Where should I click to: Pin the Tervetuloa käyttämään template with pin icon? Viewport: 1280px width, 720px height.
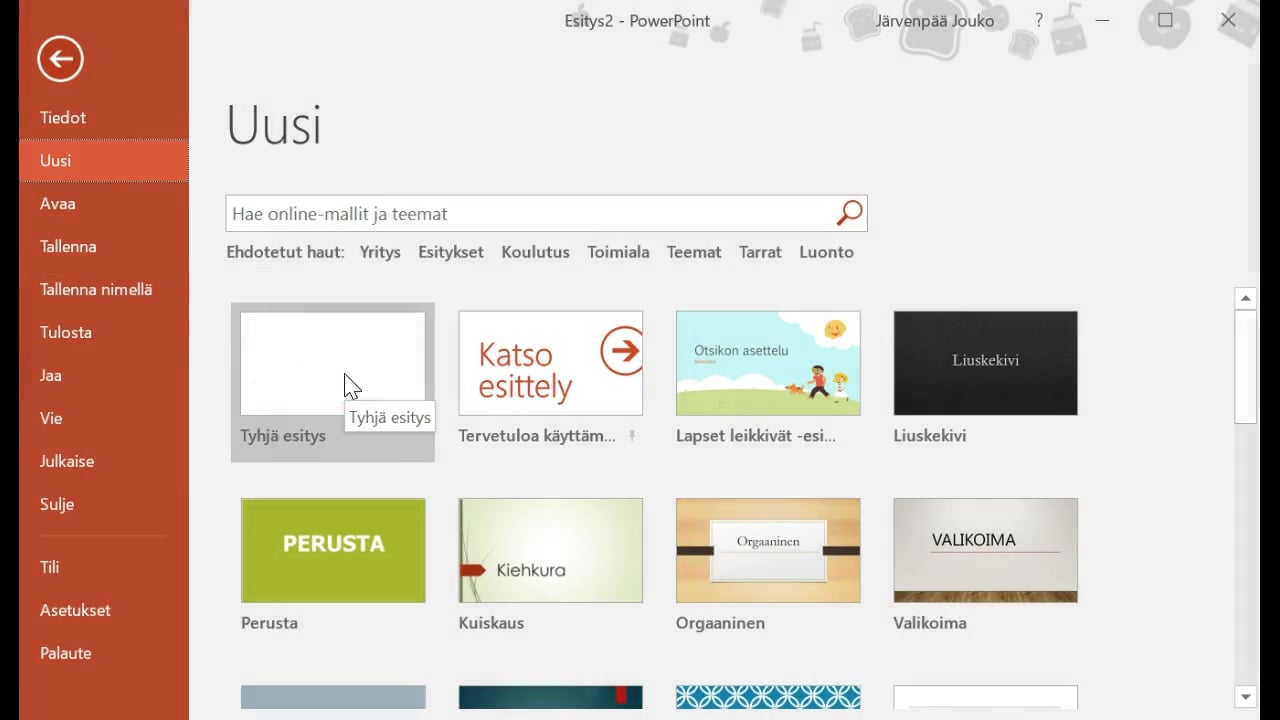click(631, 436)
